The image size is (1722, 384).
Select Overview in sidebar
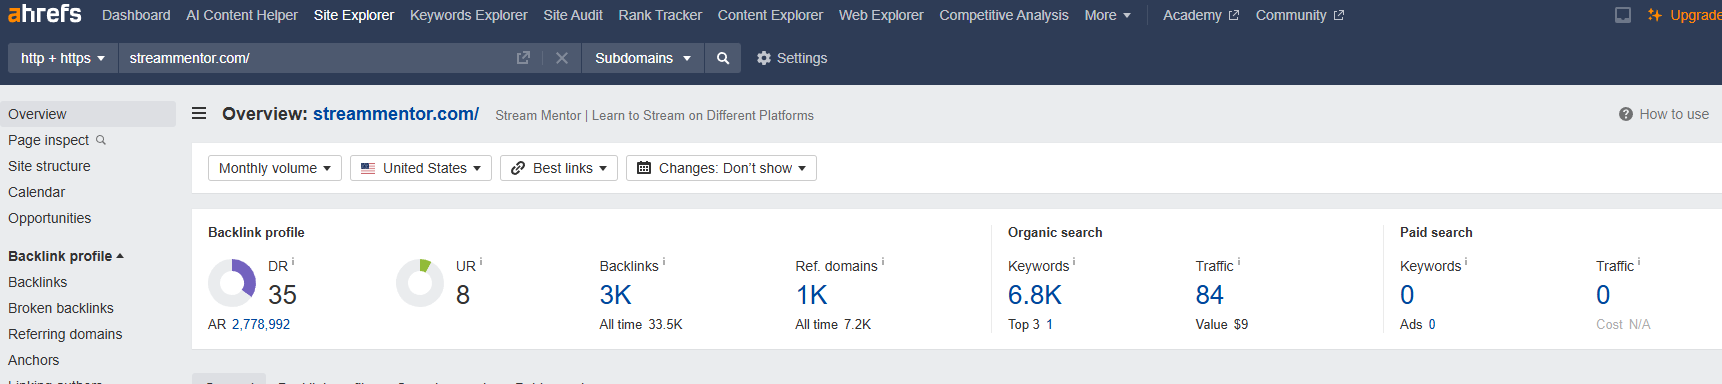[x=88, y=114]
